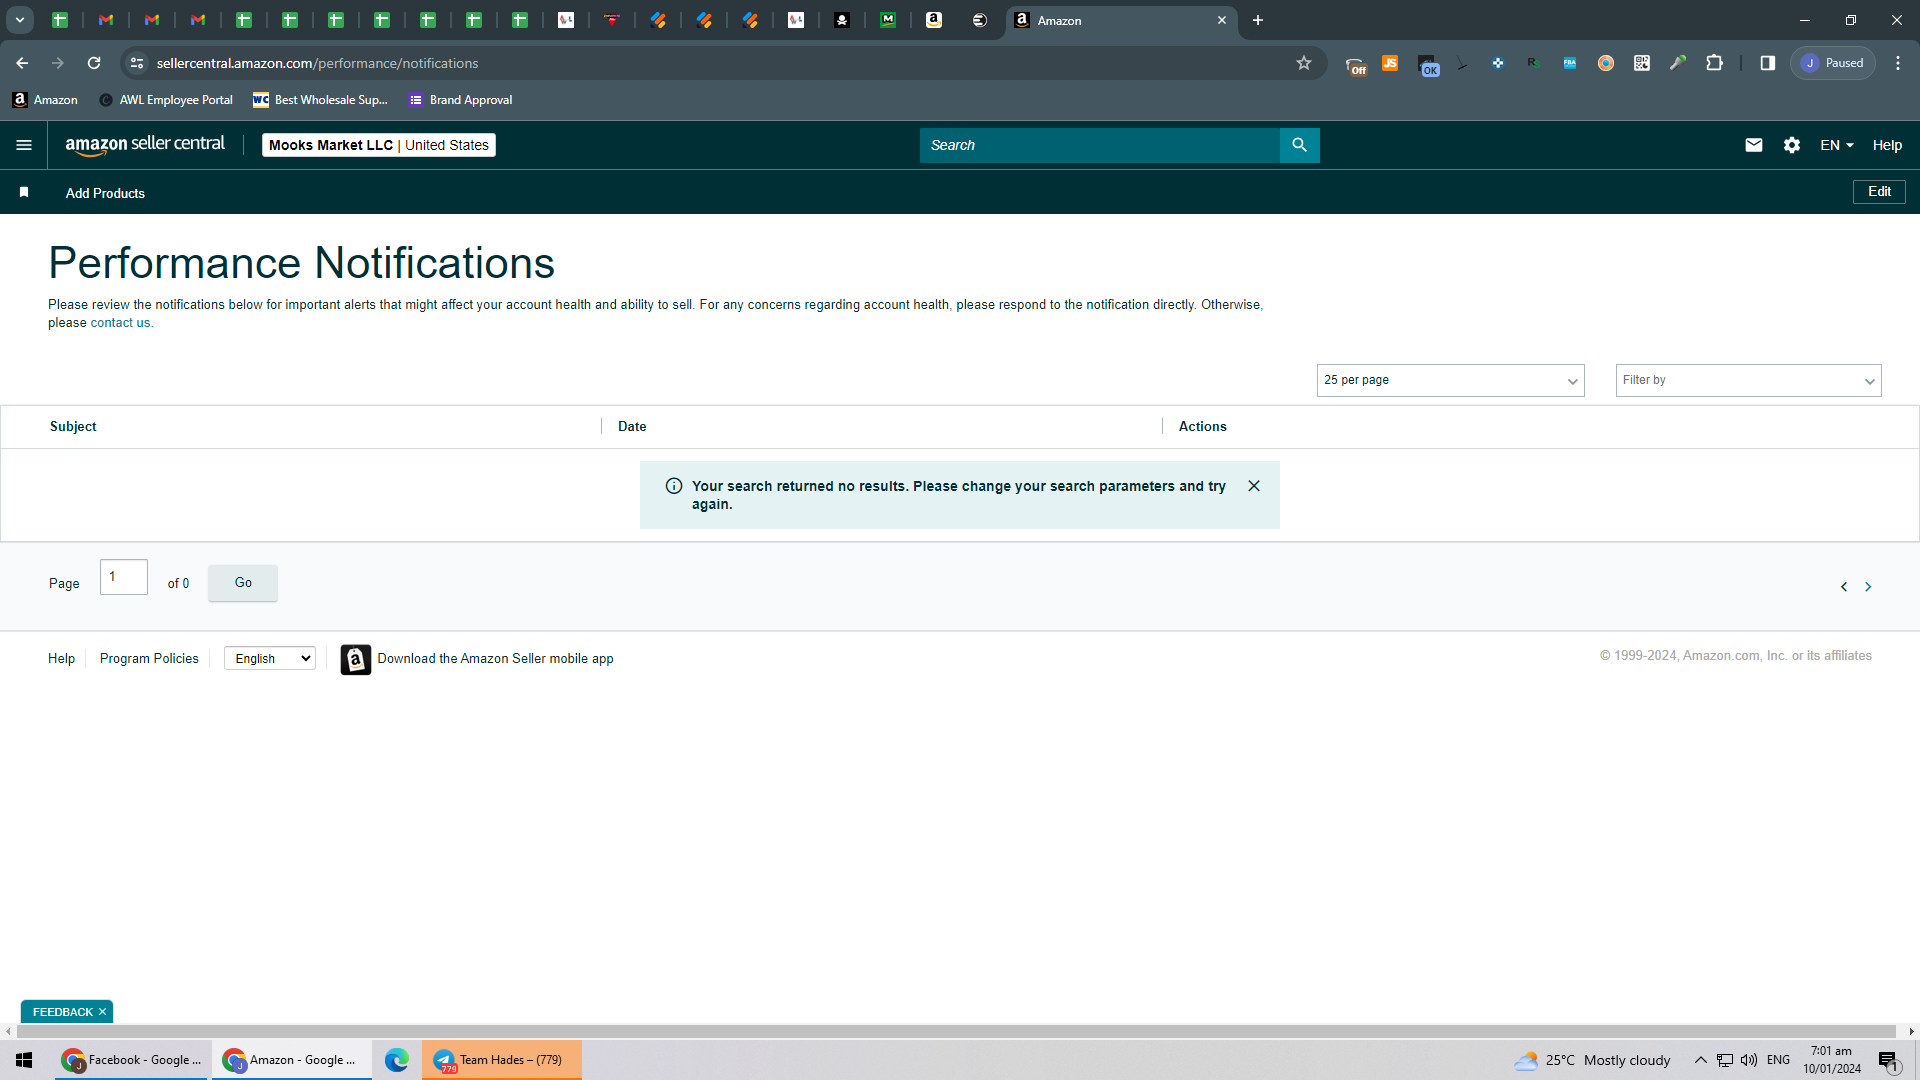Image resolution: width=1920 pixels, height=1080 pixels.
Task: Click the Date column header
Action: (632, 426)
